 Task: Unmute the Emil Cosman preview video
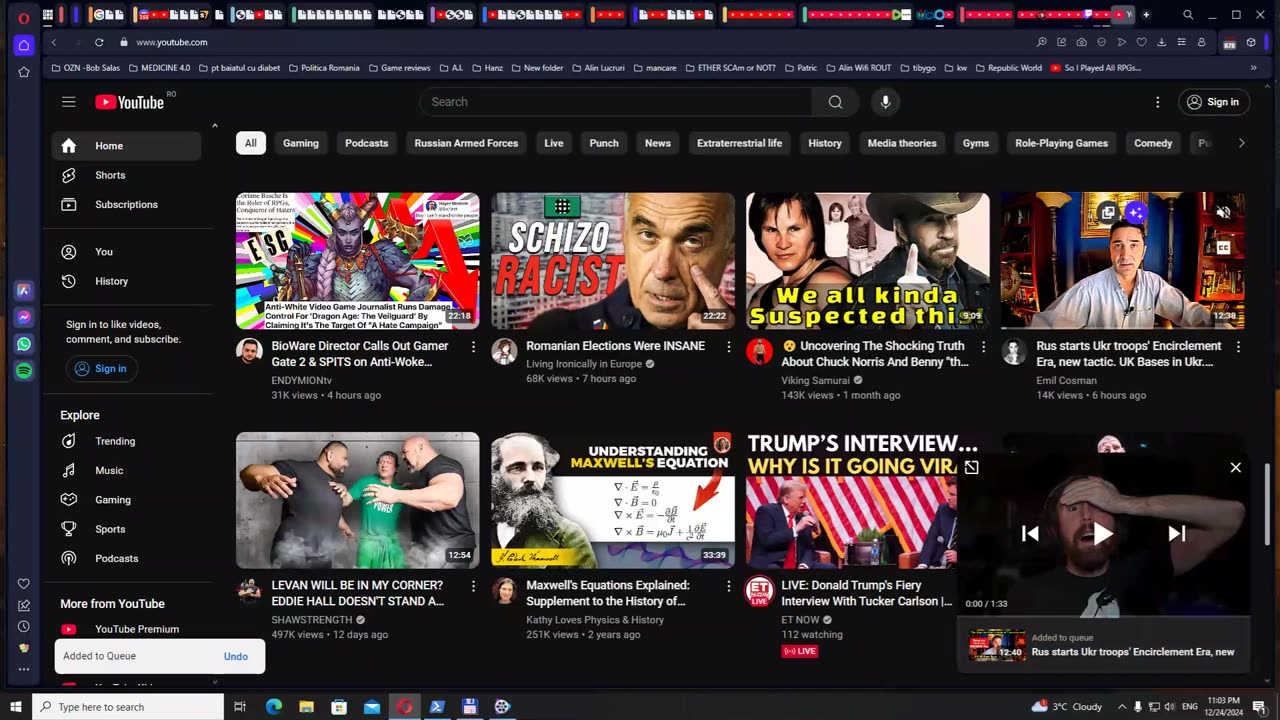[1223, 212]
